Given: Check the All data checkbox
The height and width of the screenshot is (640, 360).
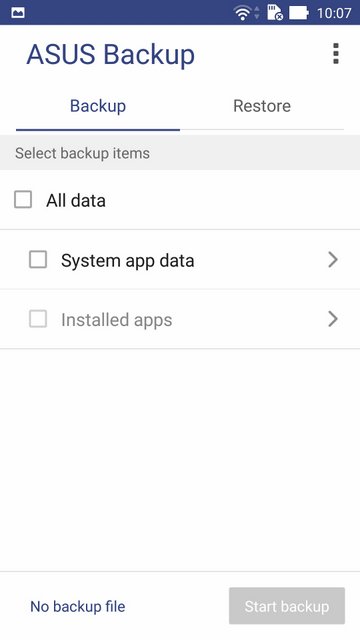Looking at the screenshot, I should [23, 200].
